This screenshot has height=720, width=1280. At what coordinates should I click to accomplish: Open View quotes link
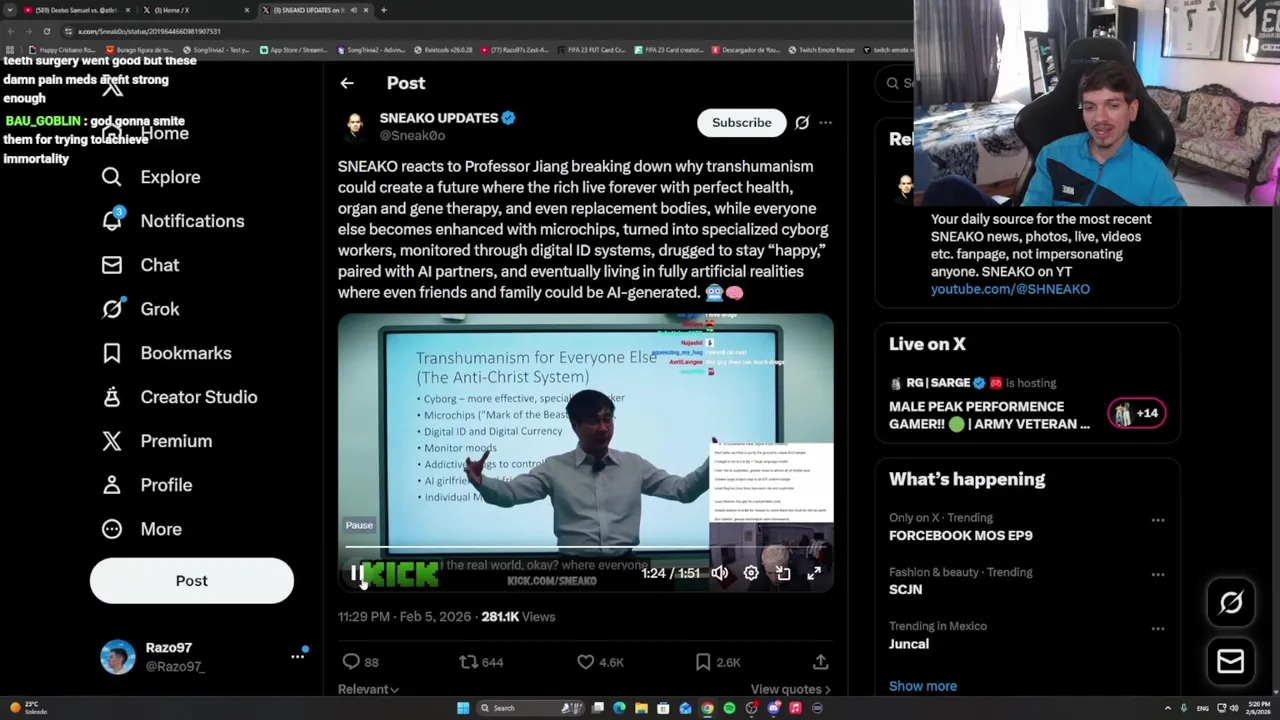click(790, 689)
